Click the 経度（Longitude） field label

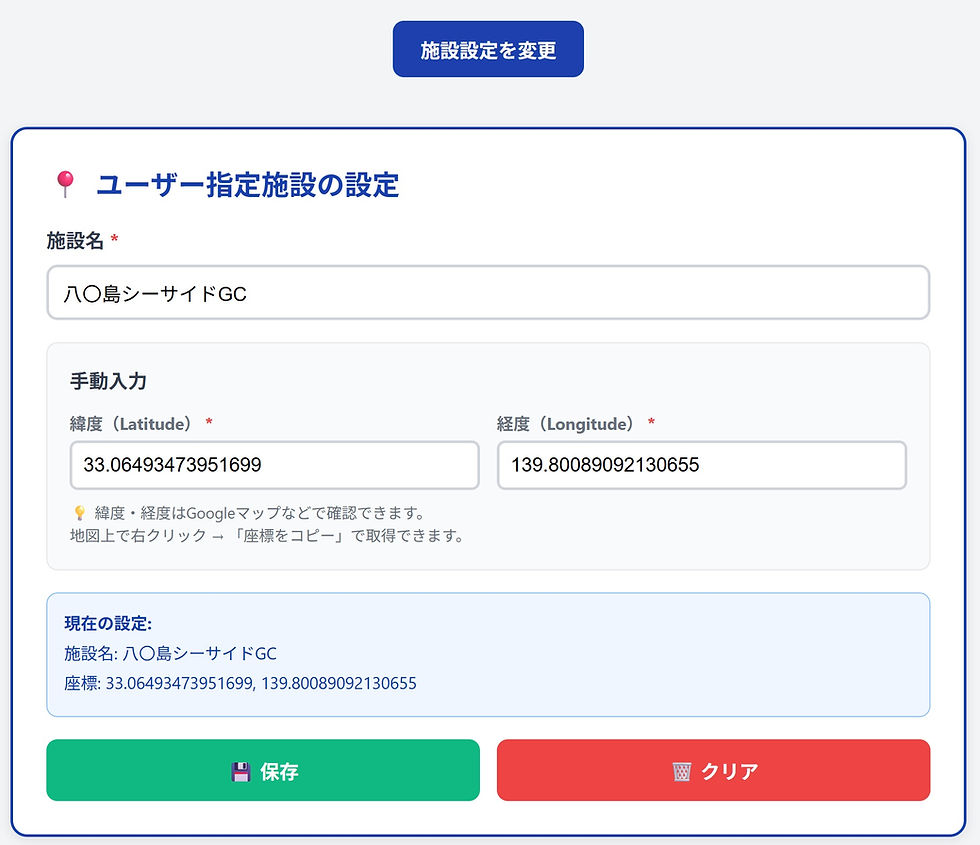click(x=566, y=424)
